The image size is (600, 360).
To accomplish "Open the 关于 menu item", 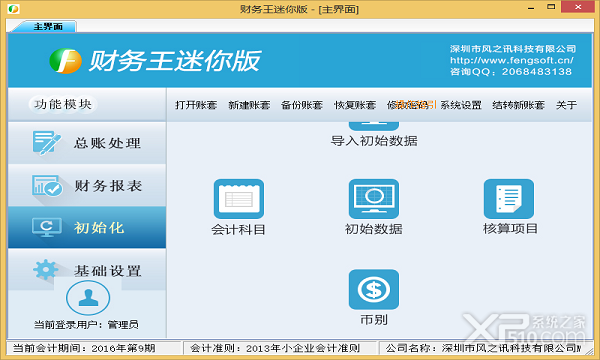I will tap(566, 105).
